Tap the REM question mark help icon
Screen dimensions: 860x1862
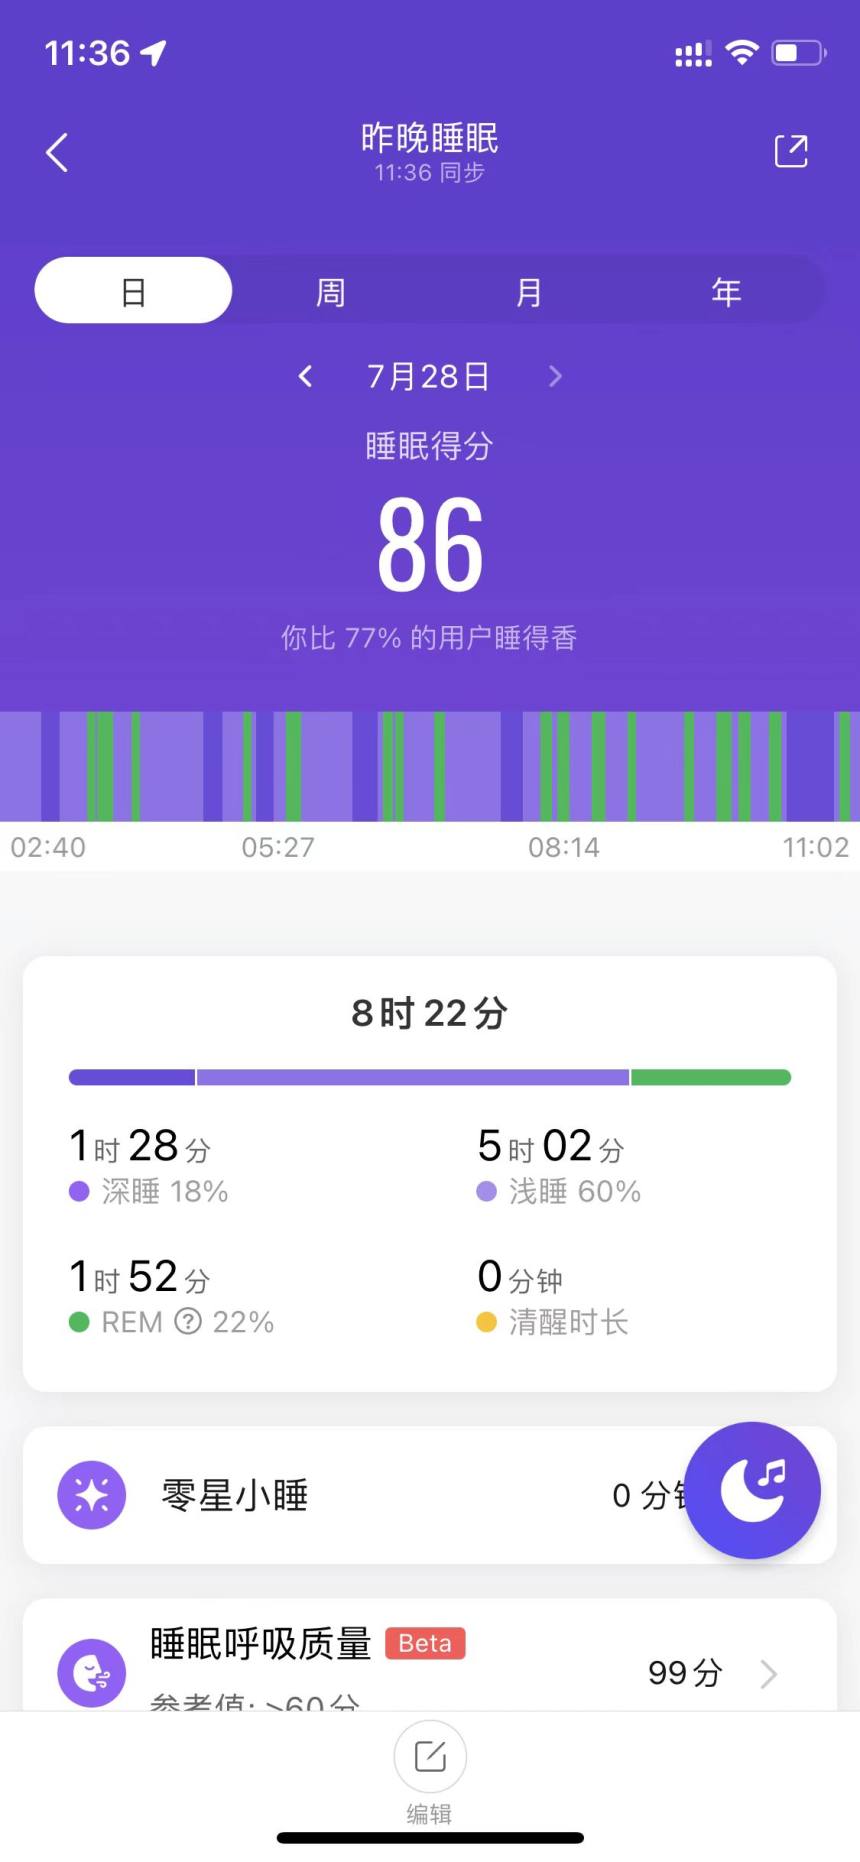point(188,1322)
